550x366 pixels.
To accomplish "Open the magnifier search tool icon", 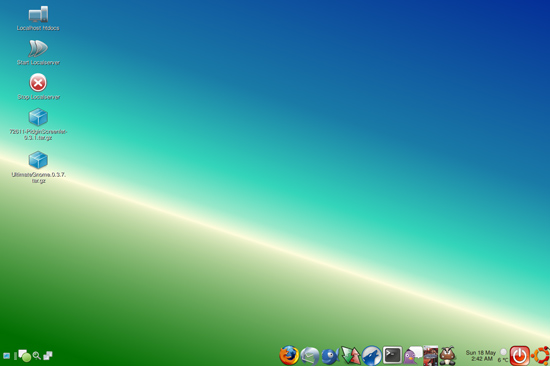I will pyautogui.click(x=36, y=356).
